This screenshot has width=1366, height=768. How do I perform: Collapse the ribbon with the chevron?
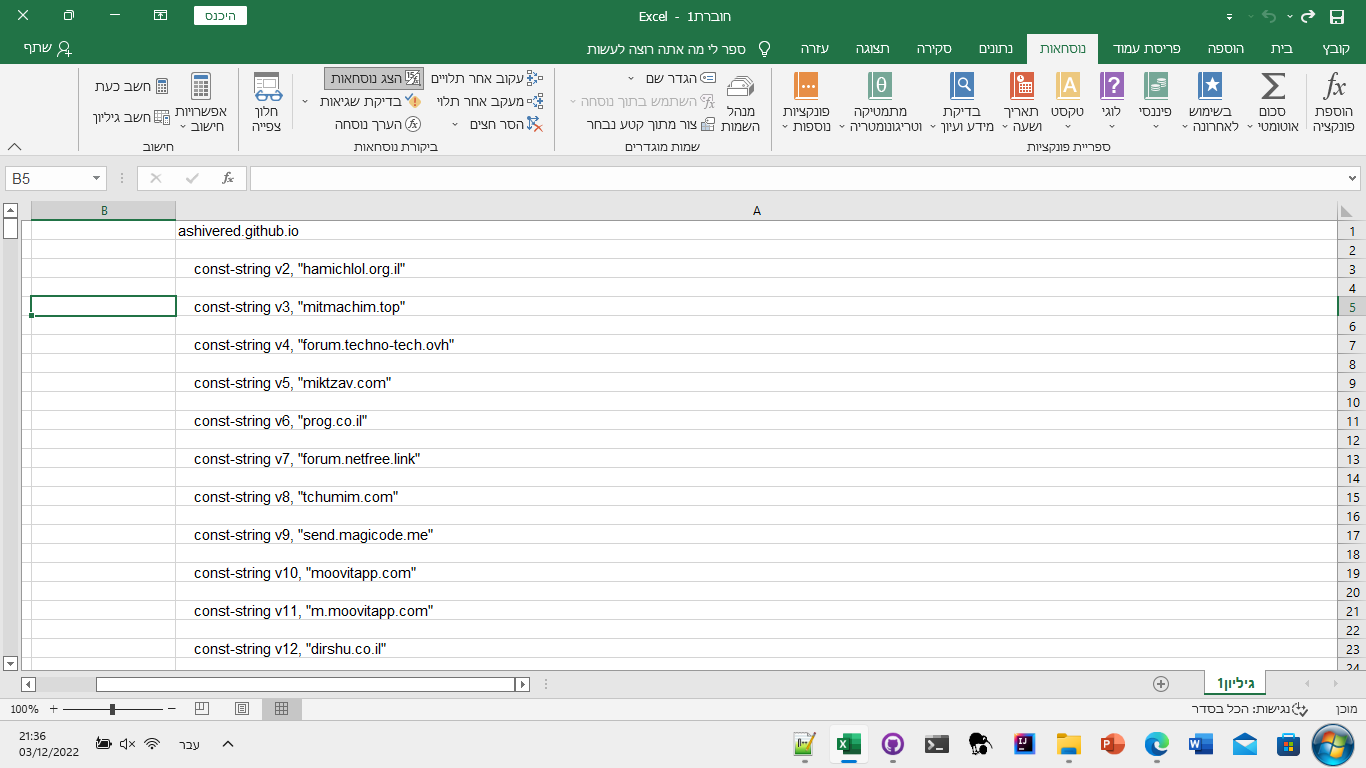tap(14, 146)
